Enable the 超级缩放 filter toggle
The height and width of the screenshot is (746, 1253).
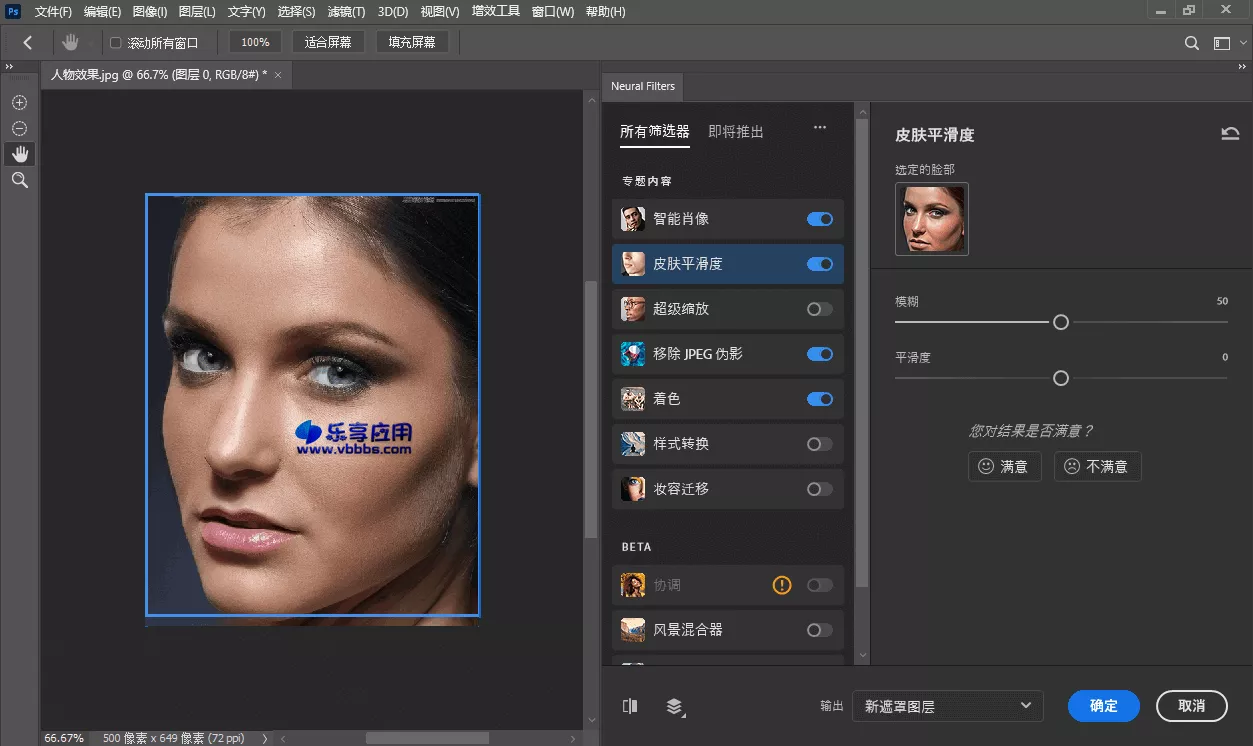pos(819,309)
